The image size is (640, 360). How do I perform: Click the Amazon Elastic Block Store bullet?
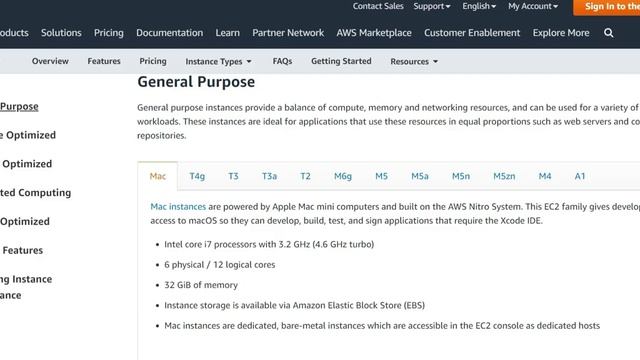point(294,305)
